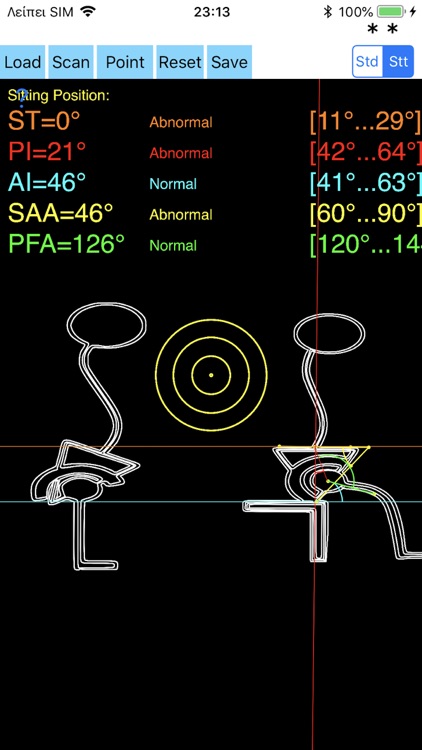Tap the Save button

(x=229, y=62)
